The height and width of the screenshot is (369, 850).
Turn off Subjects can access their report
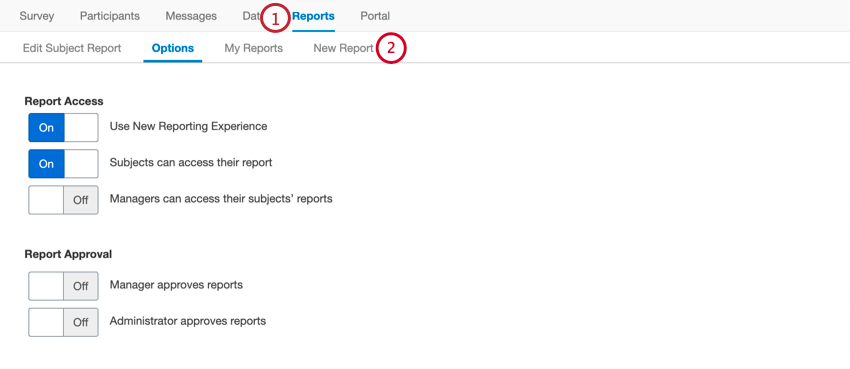63,164
